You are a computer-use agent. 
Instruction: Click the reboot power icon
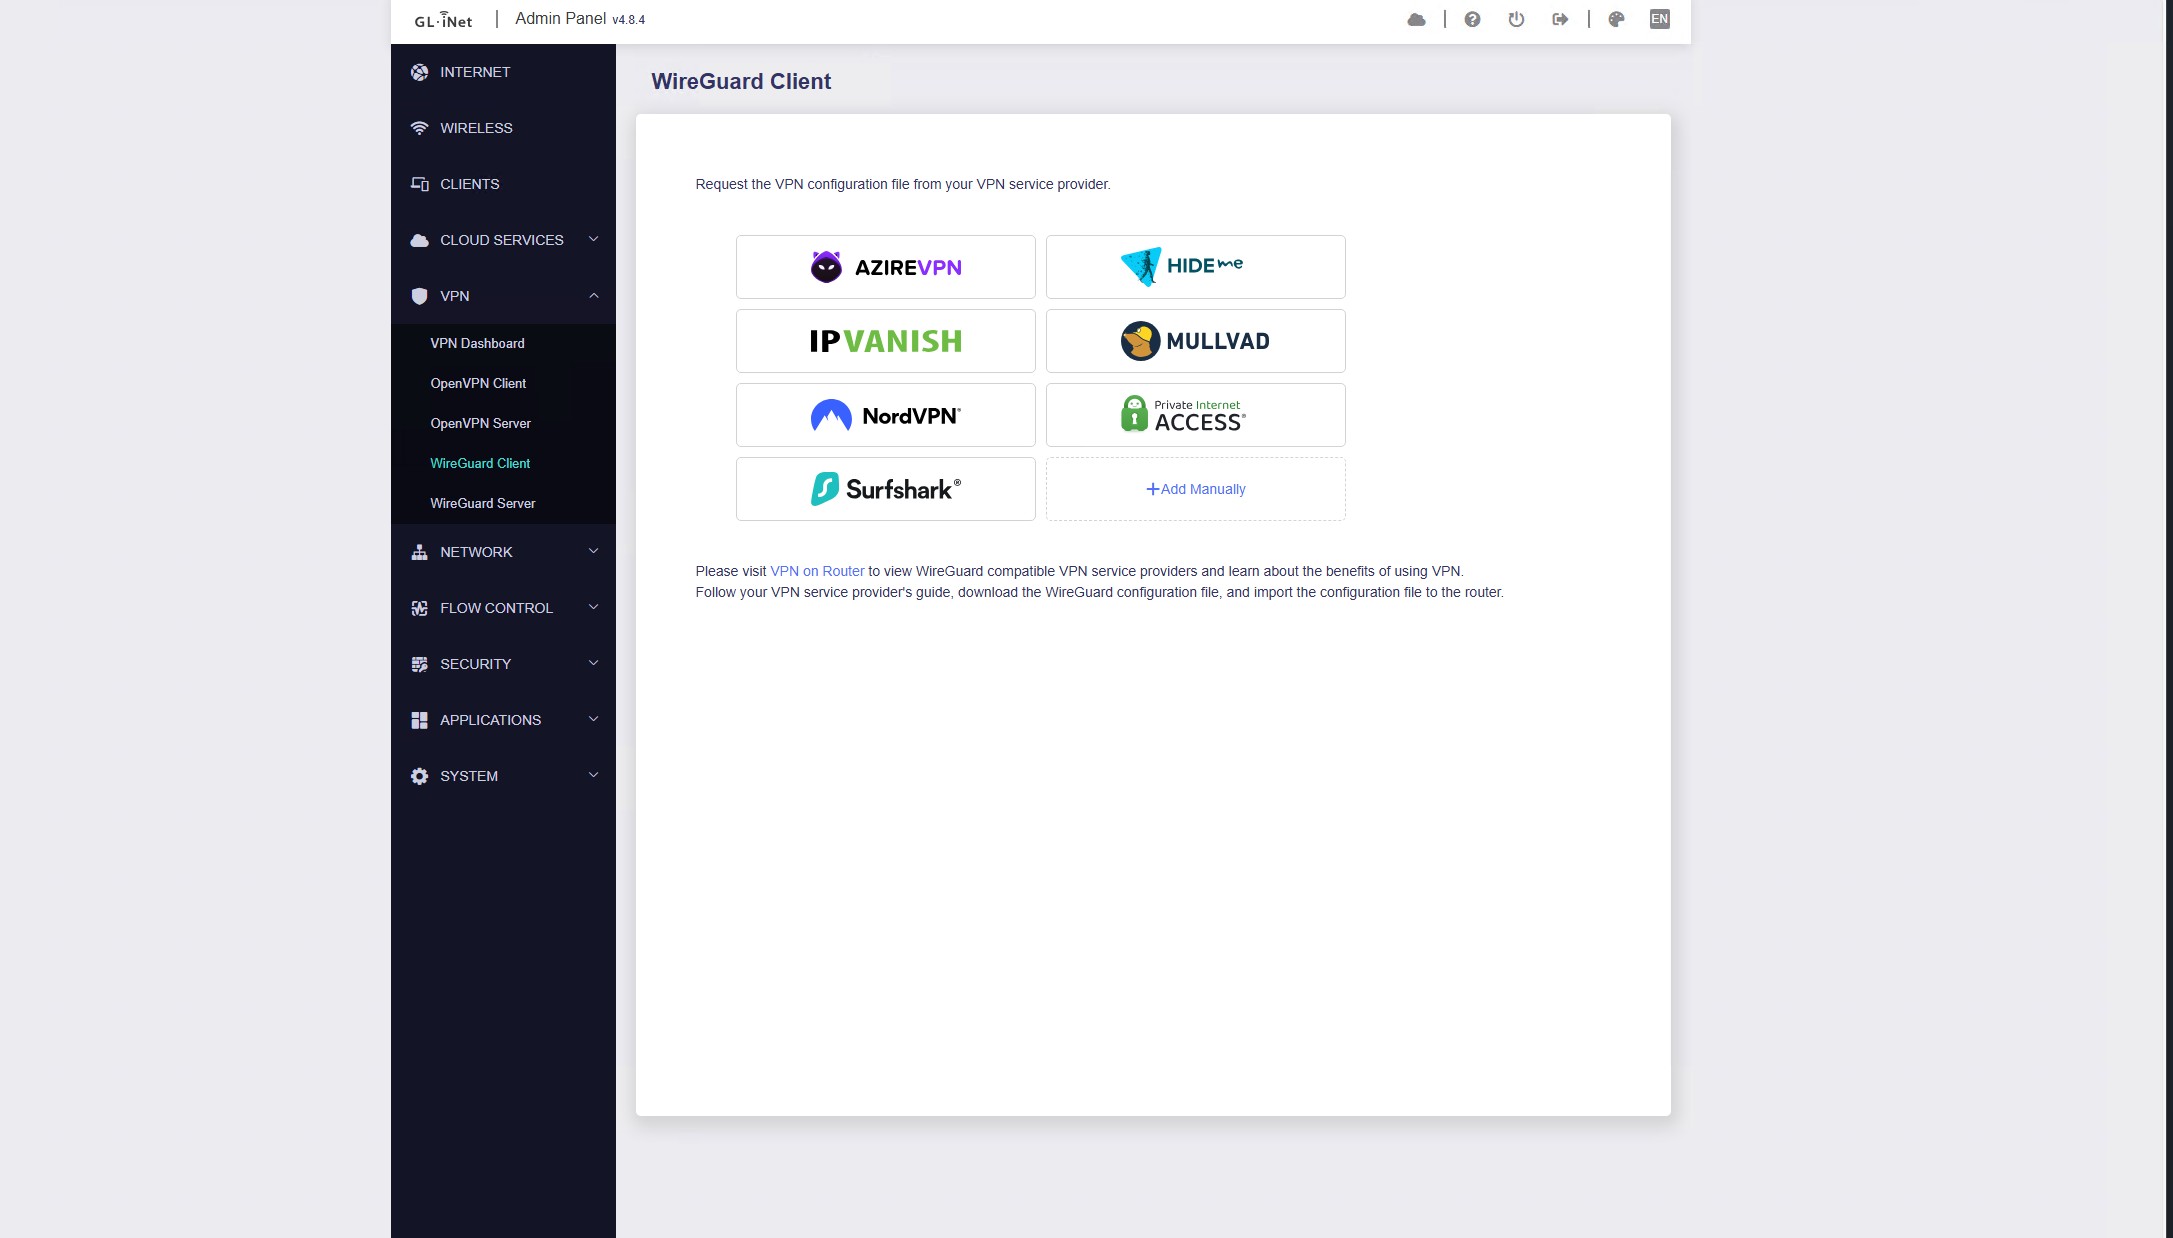(1516, 19)
